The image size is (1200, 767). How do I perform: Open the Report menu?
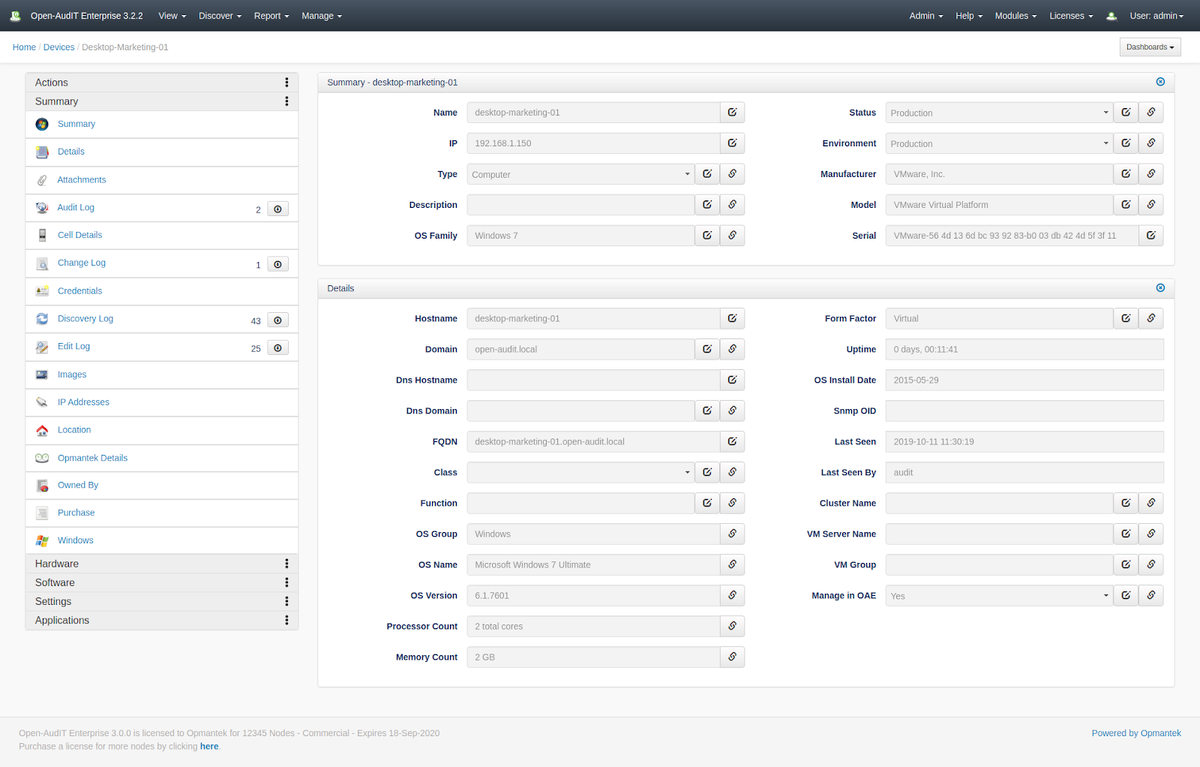(271, 16)
